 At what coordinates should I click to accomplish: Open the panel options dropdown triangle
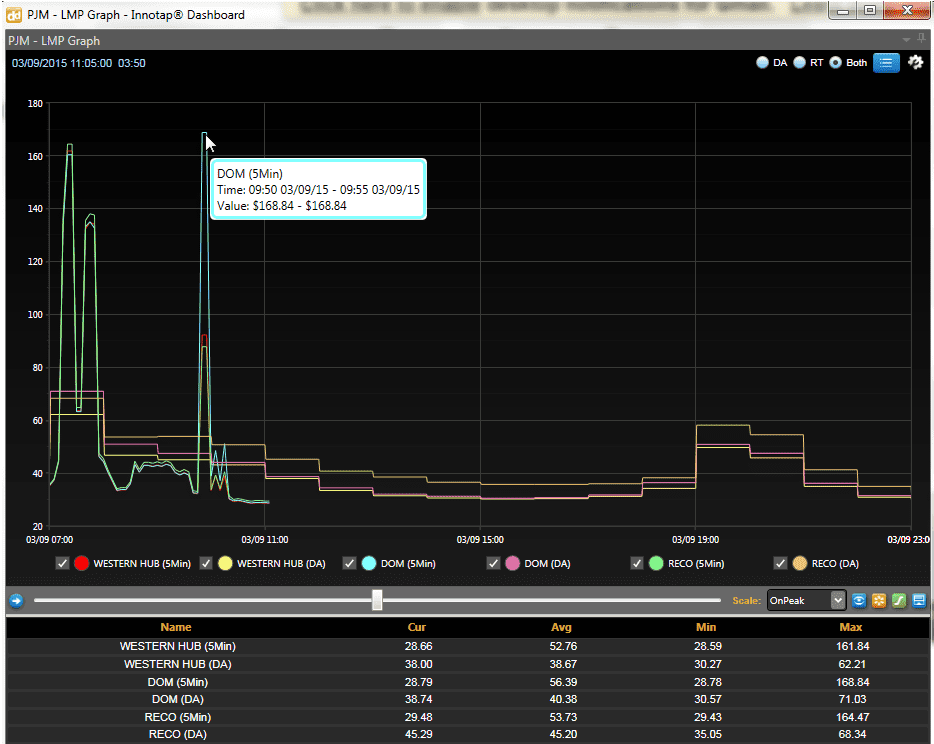click(x=906, y=40)
